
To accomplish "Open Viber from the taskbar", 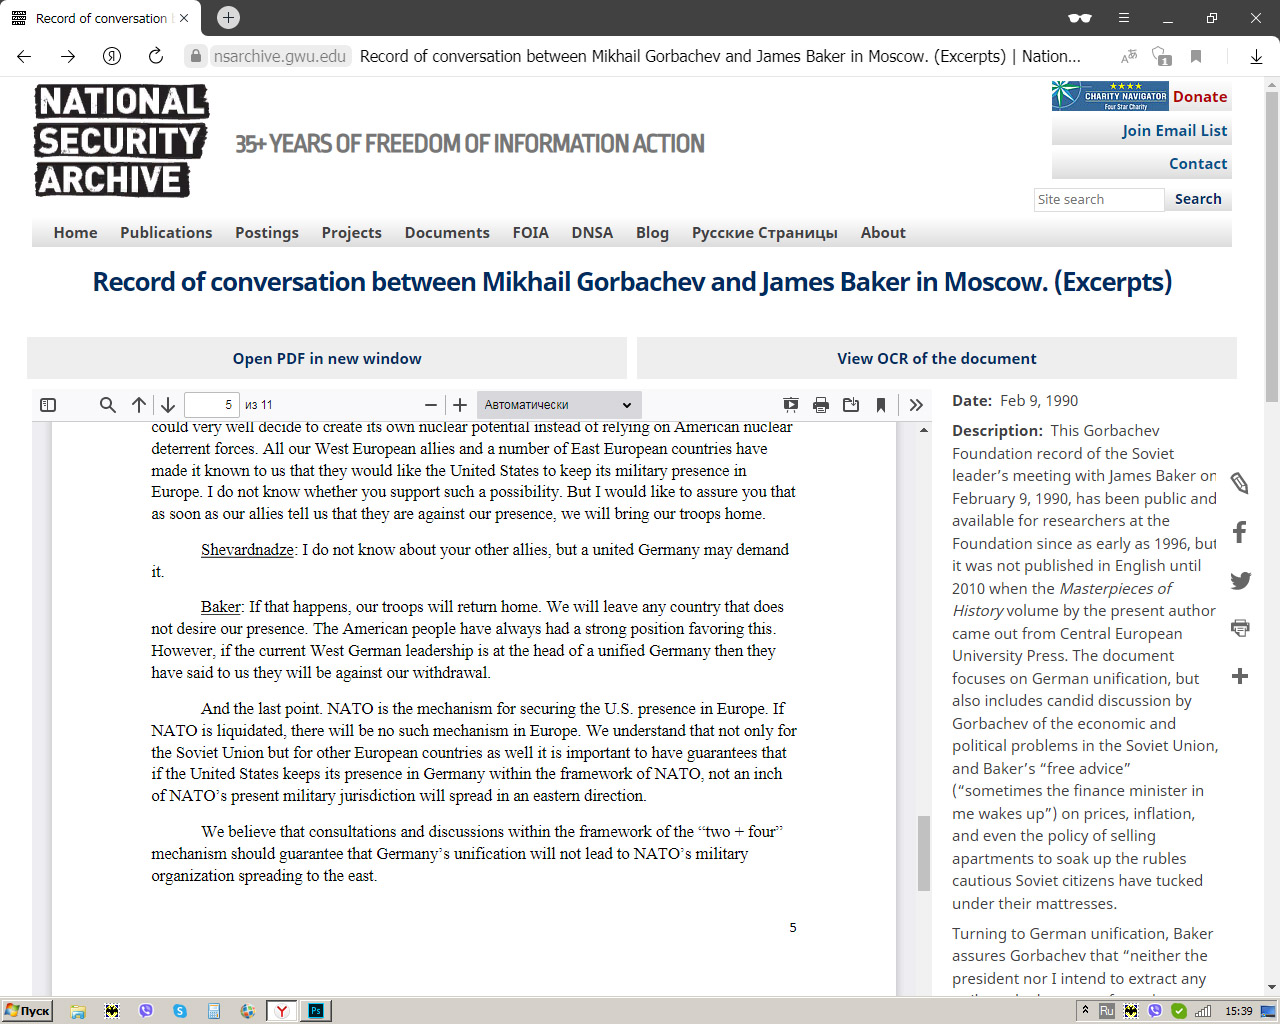I will [x=146, y=1011].
